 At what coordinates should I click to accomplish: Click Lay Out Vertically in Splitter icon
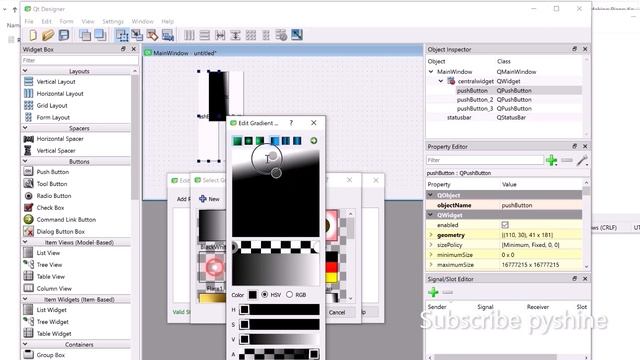coord(235,36)
